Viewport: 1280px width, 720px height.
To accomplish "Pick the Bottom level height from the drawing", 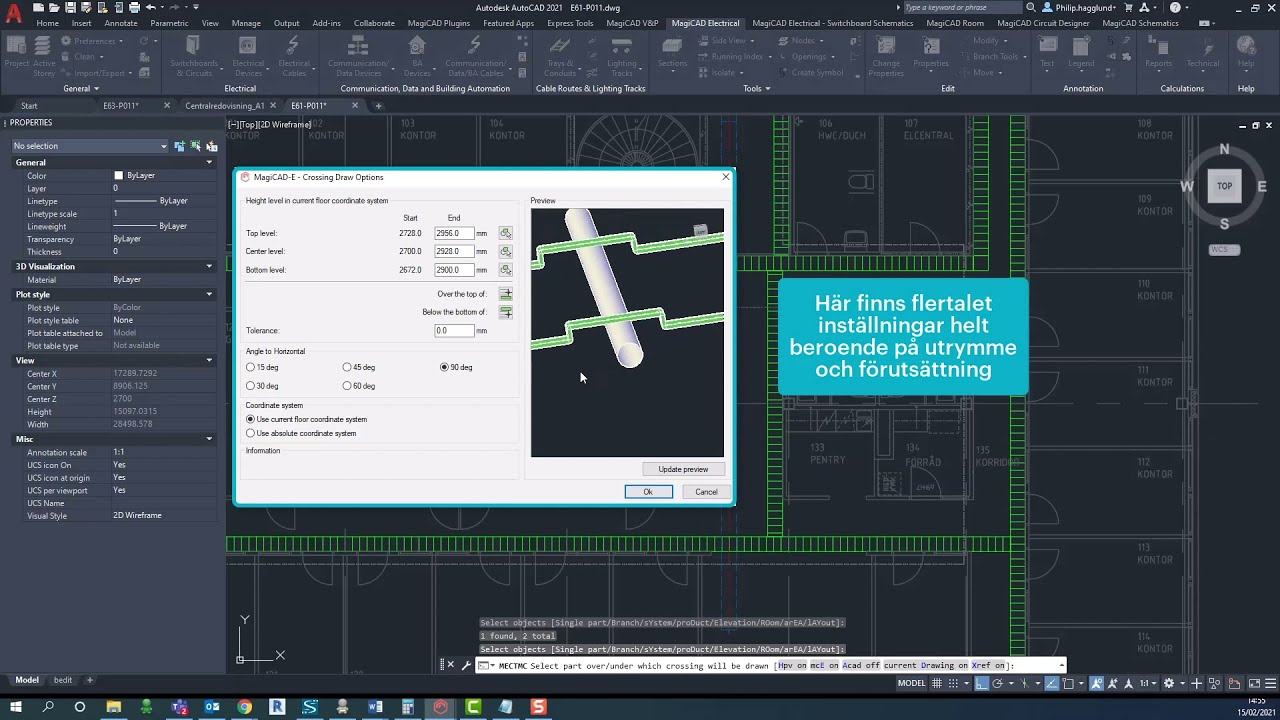I will coord(505,270).
